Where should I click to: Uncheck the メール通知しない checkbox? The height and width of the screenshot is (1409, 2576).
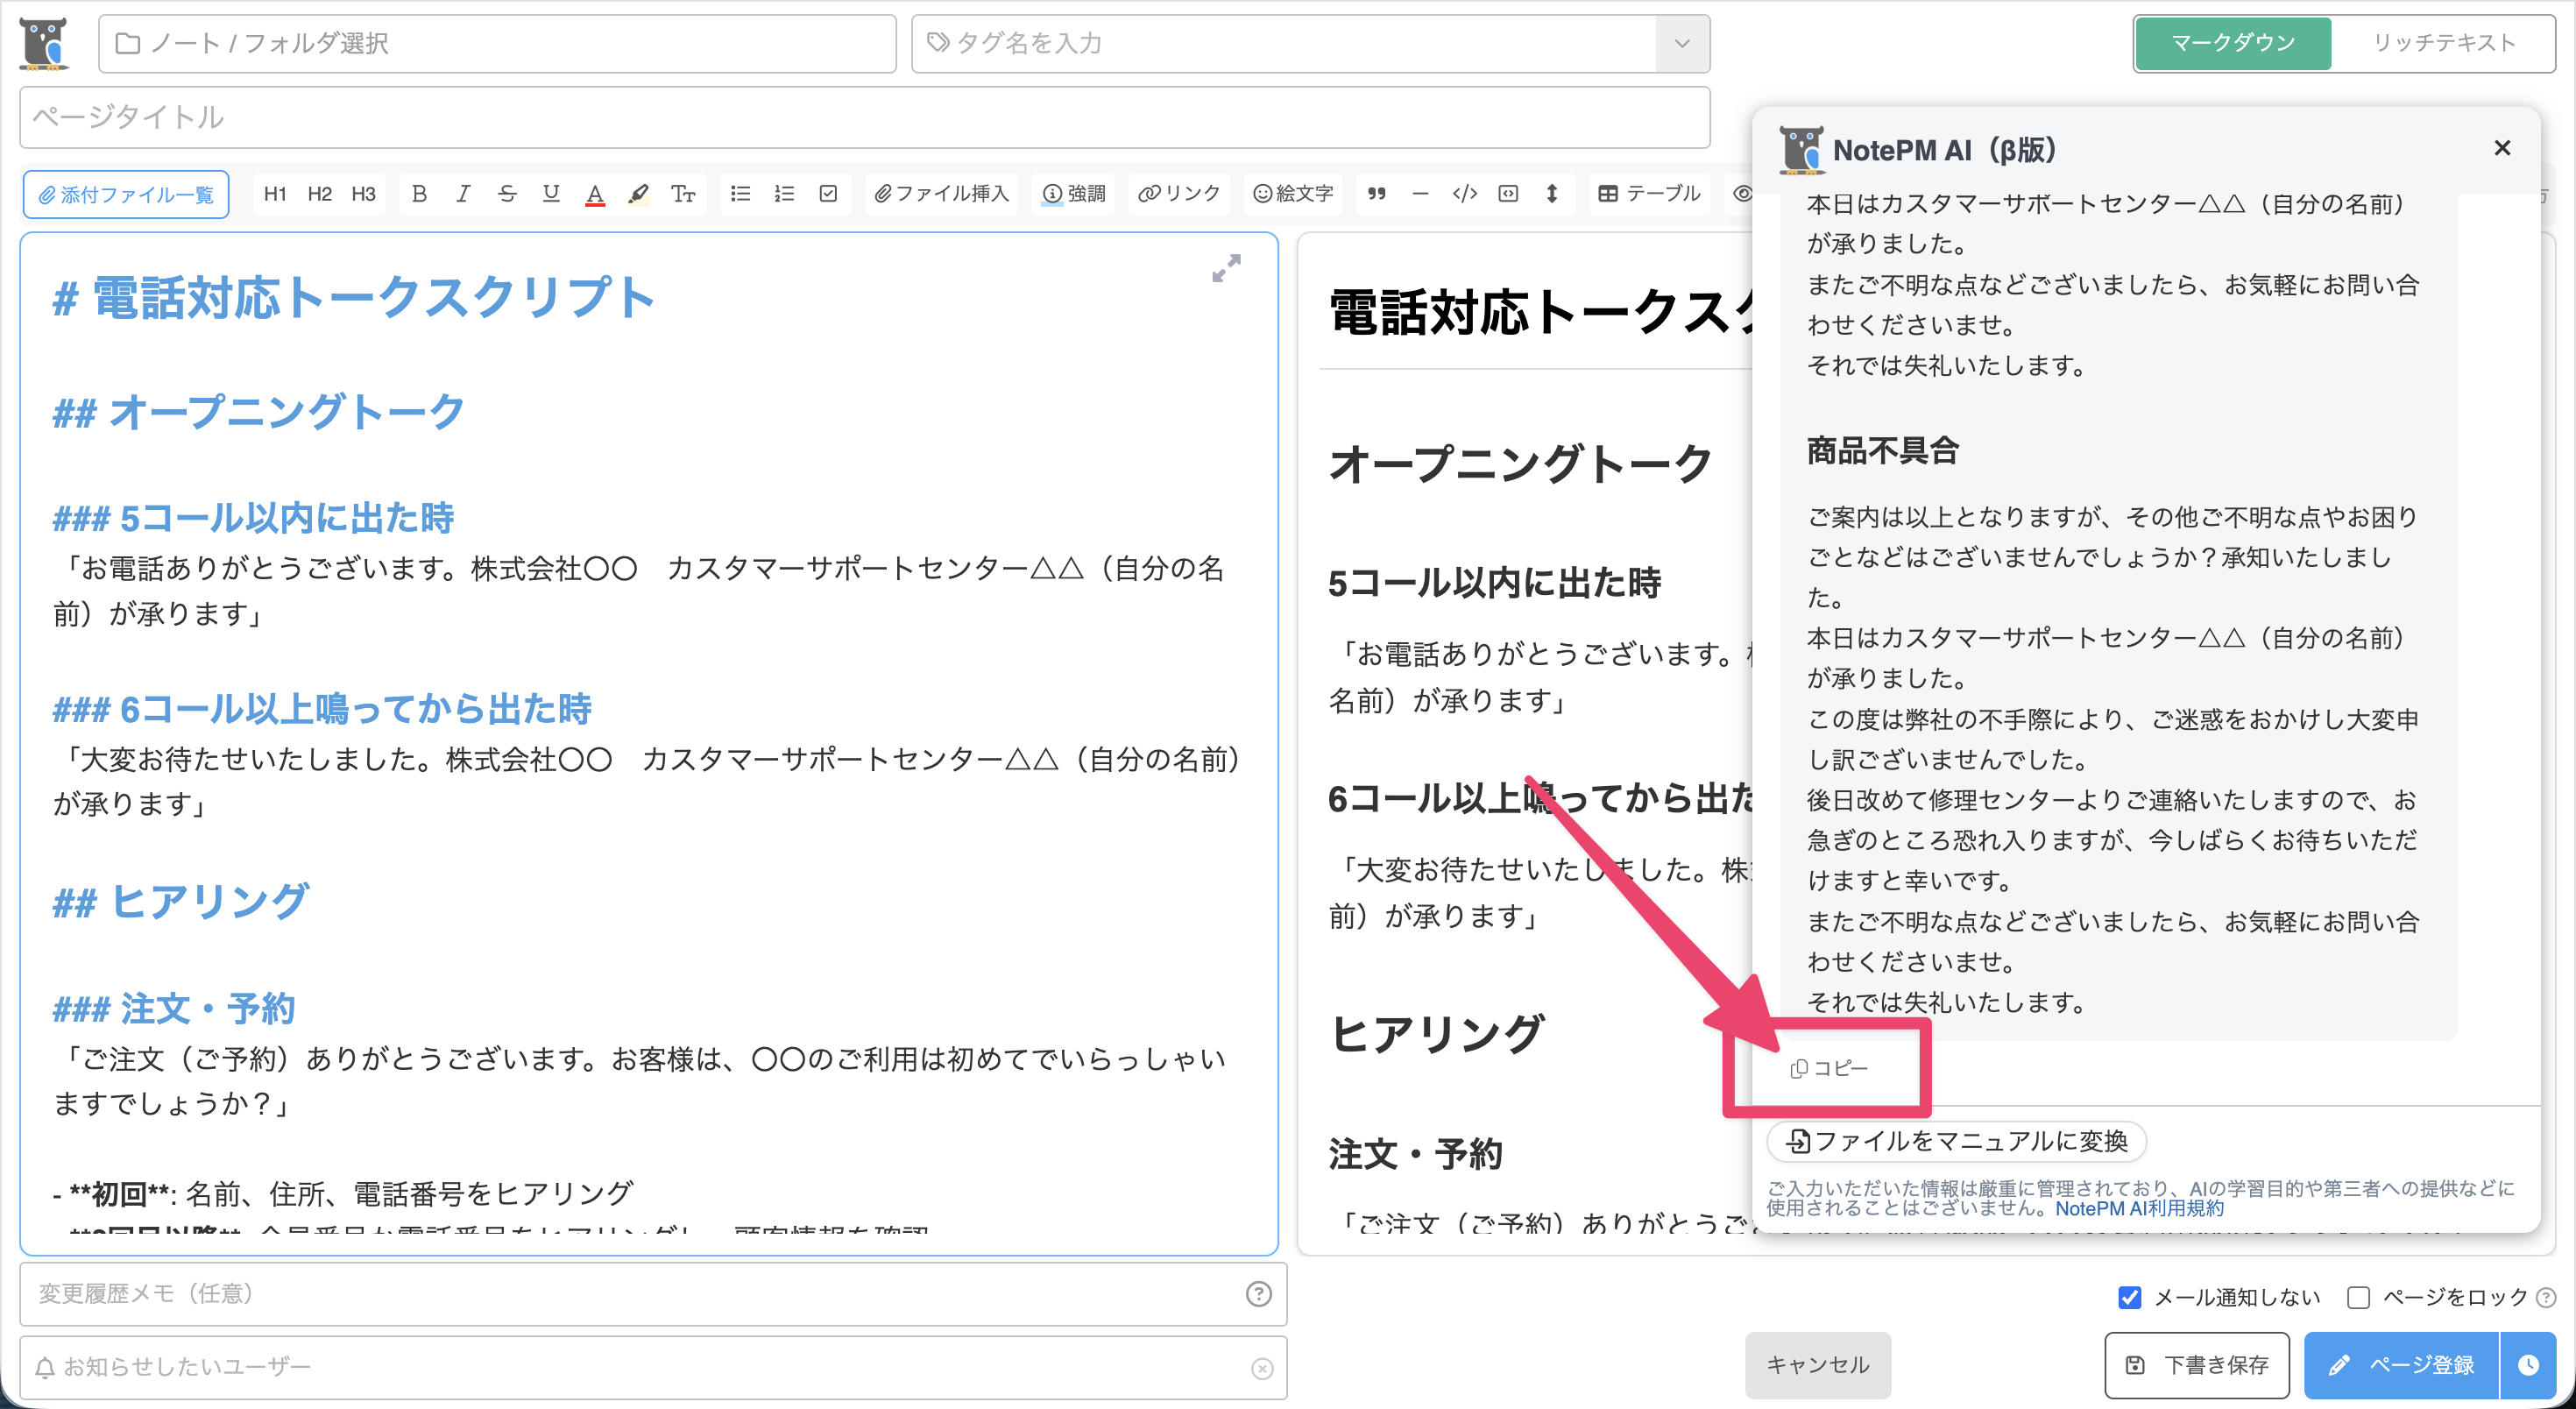(x=2129, y=1297)
